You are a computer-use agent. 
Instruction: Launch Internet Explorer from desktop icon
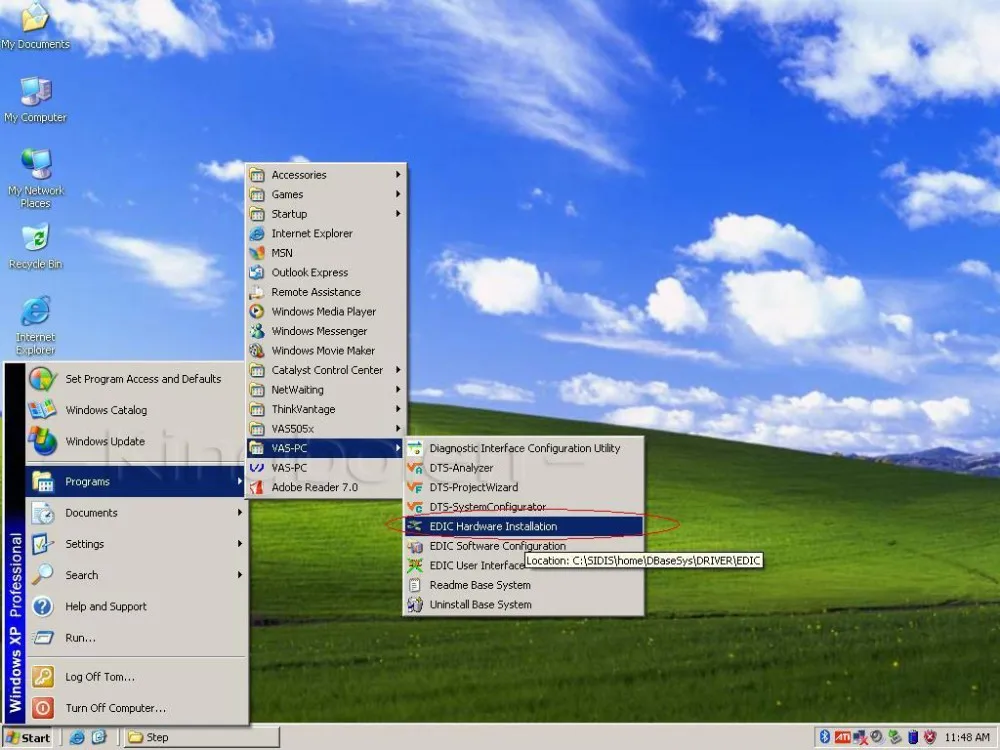click(35, 313)
